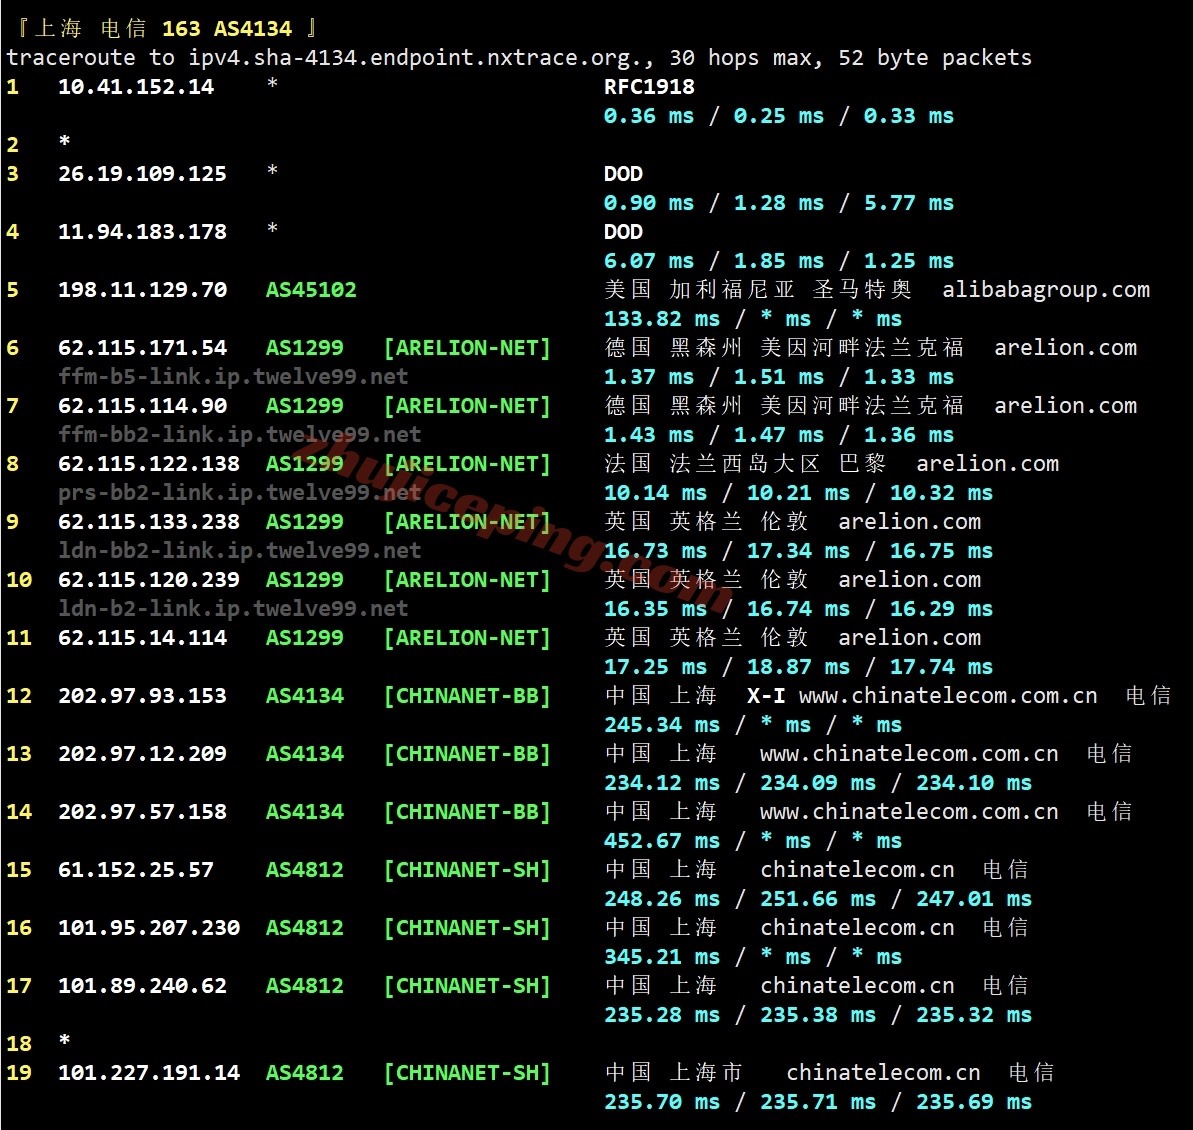Click hop number 2
The width and height of the screenshot is (1193, 1130).
click(x=12, y=145)
